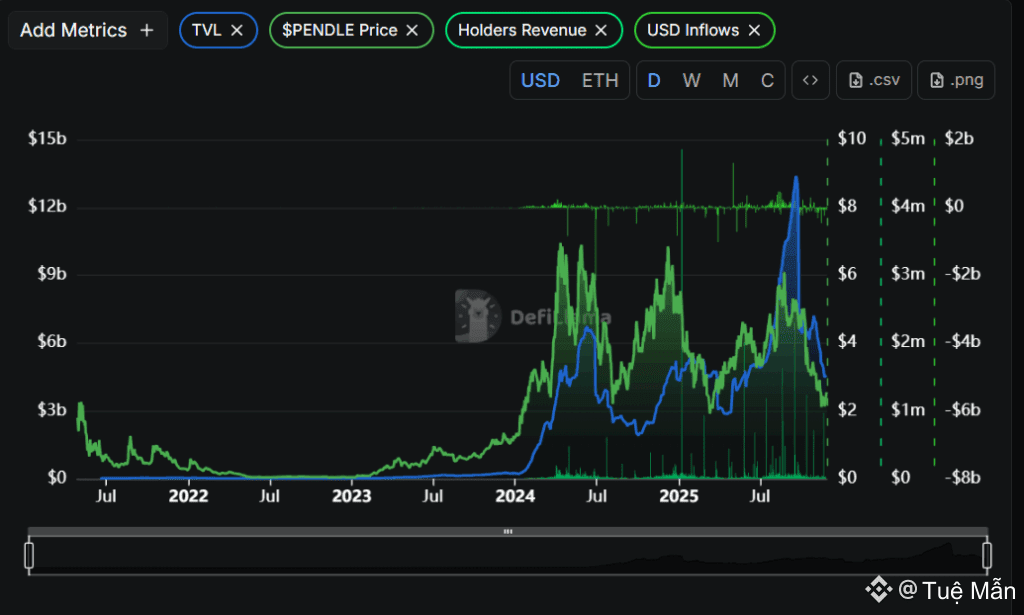Click the plus icon in Add Metrics
Screen dimensions: 1024x615
(147, 30)
